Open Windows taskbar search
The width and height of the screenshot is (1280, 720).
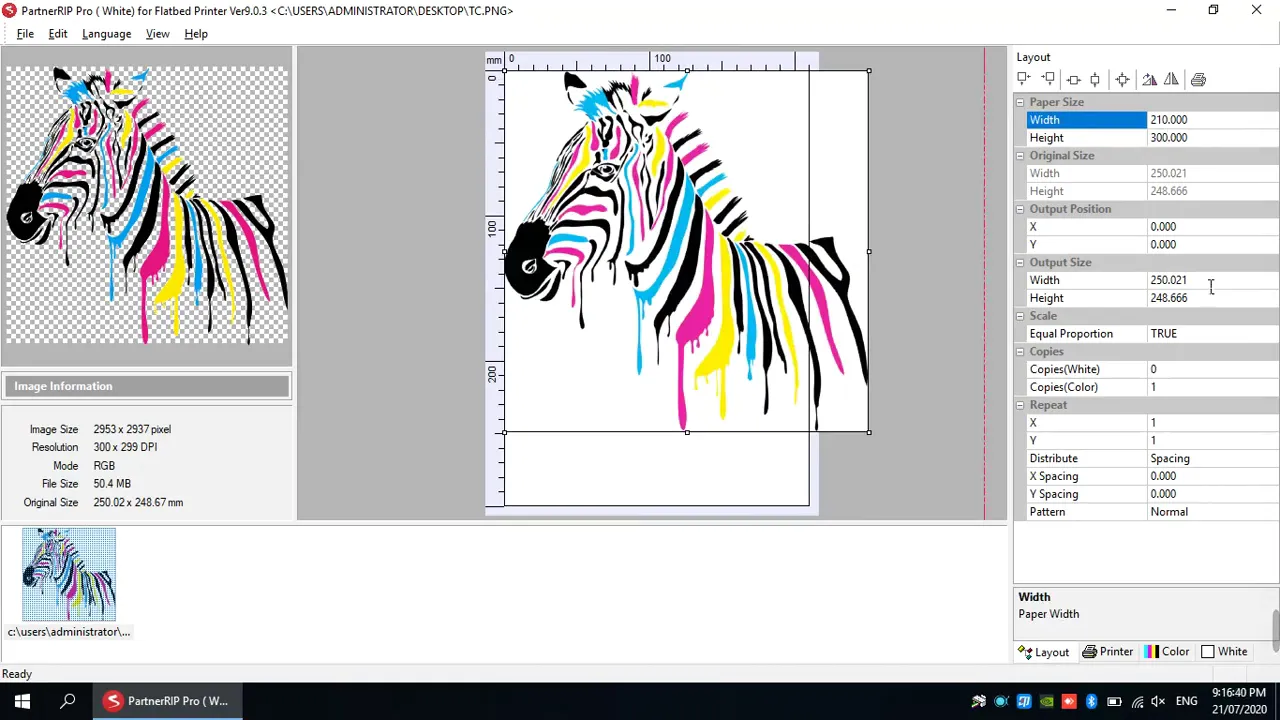(x=68, y=701)
